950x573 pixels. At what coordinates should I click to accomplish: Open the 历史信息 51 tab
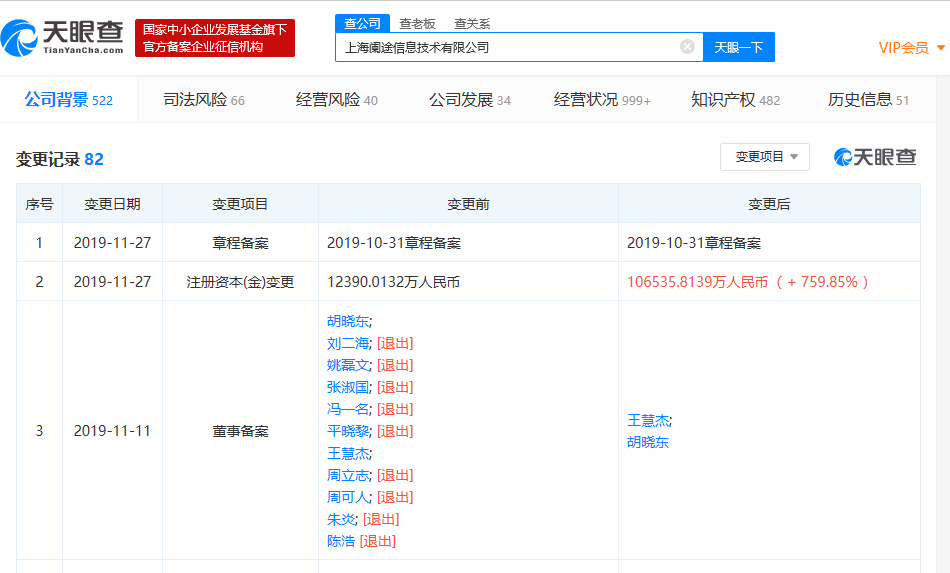868,100
